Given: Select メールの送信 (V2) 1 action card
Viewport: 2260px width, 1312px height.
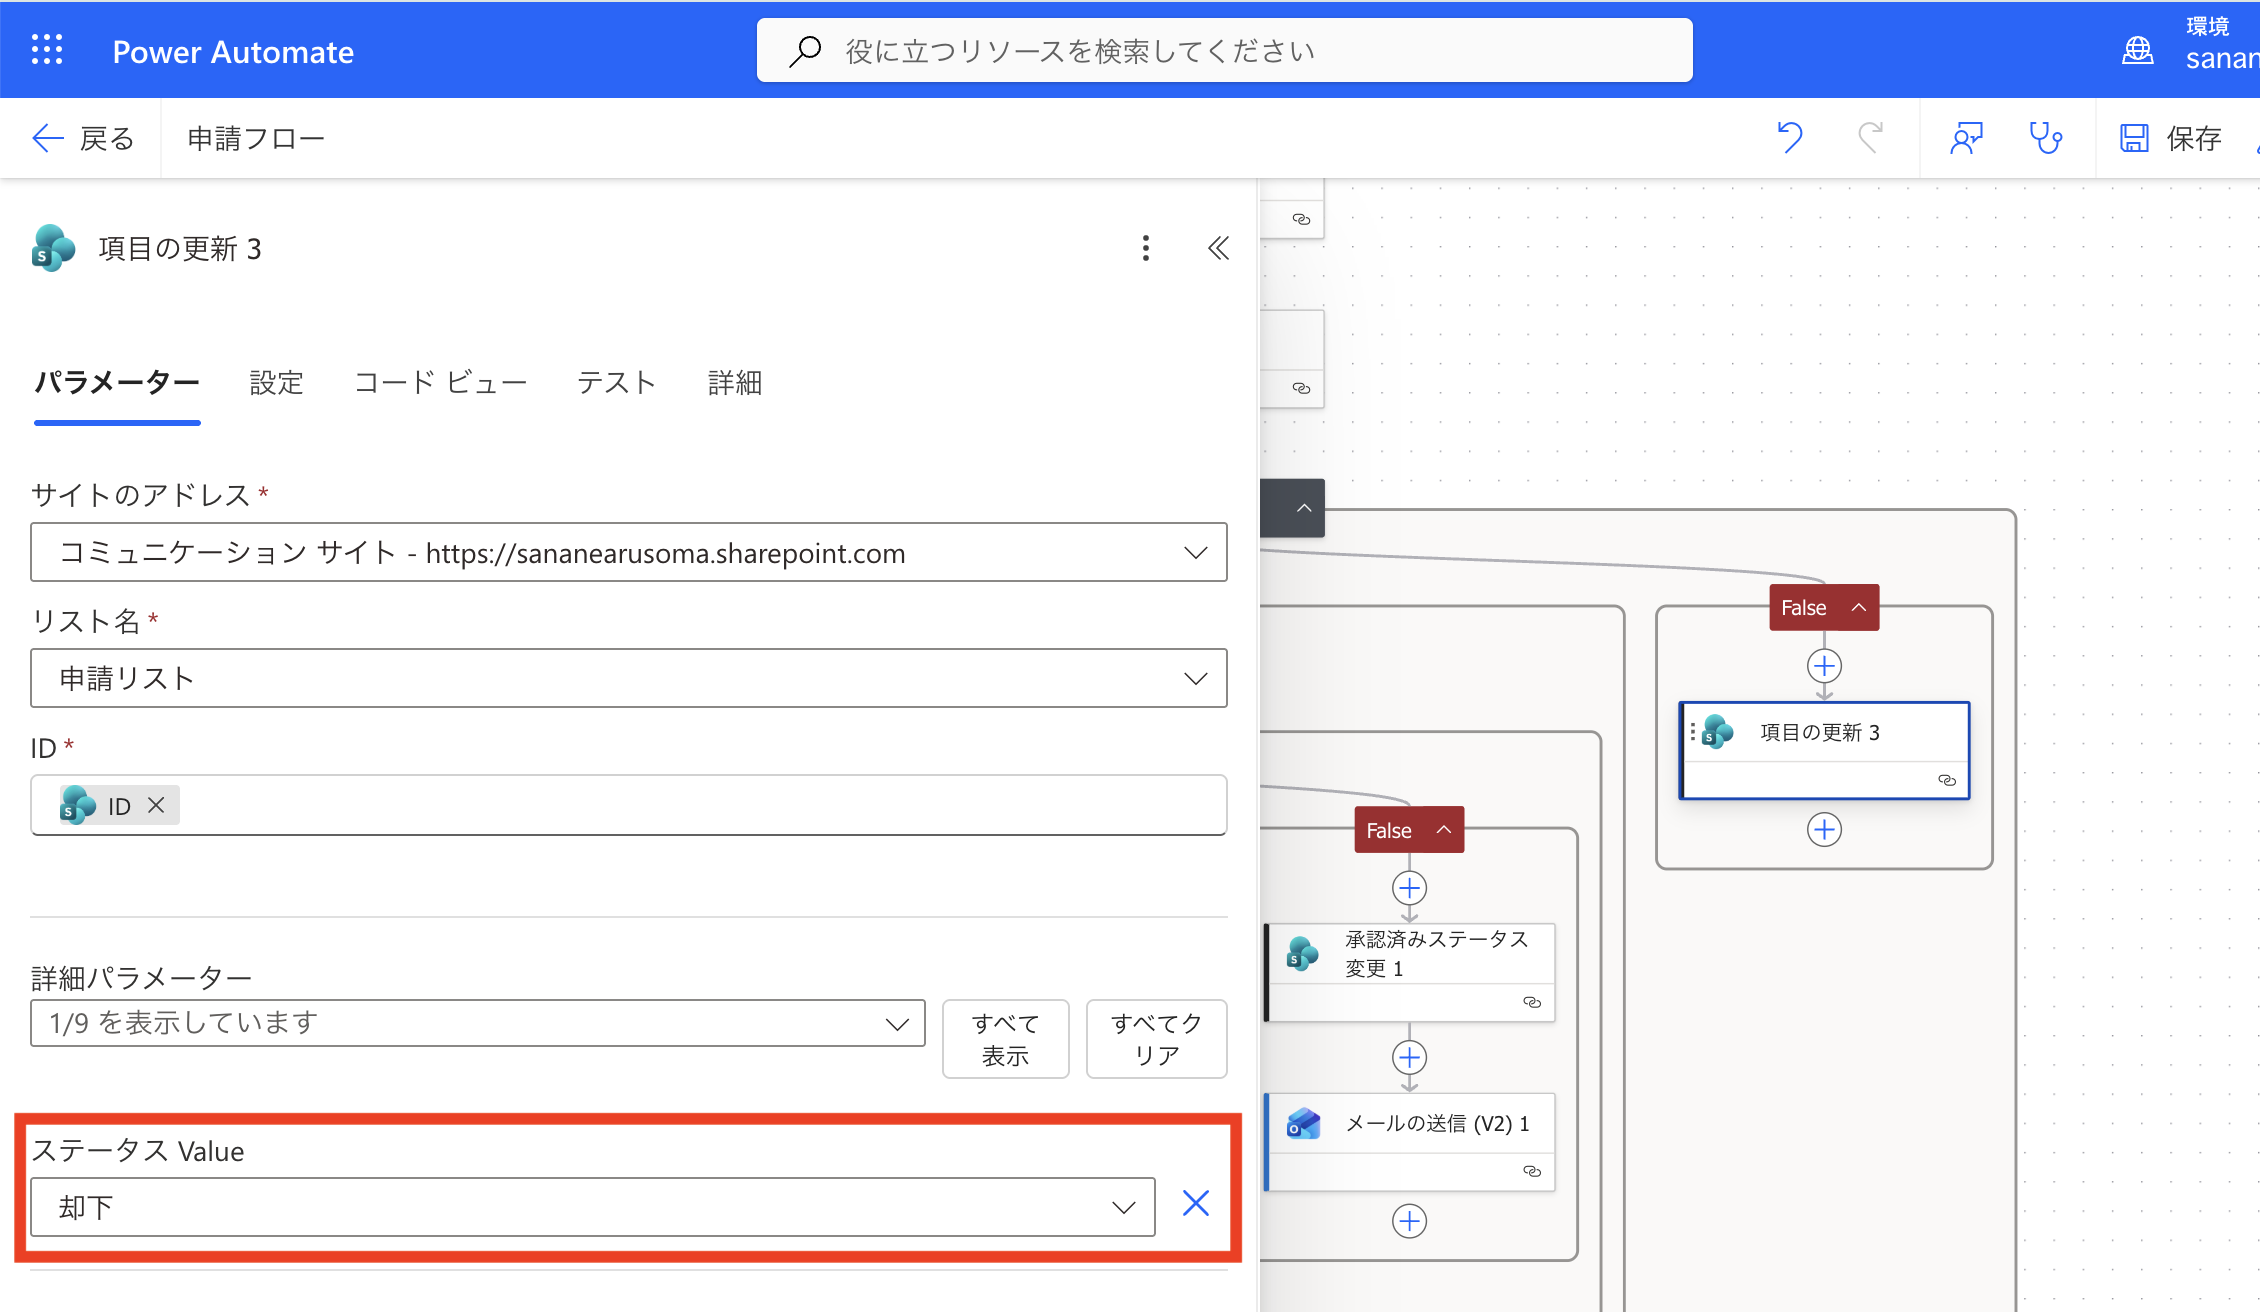Looking at the screenshot, I should pos(1409,1141).
